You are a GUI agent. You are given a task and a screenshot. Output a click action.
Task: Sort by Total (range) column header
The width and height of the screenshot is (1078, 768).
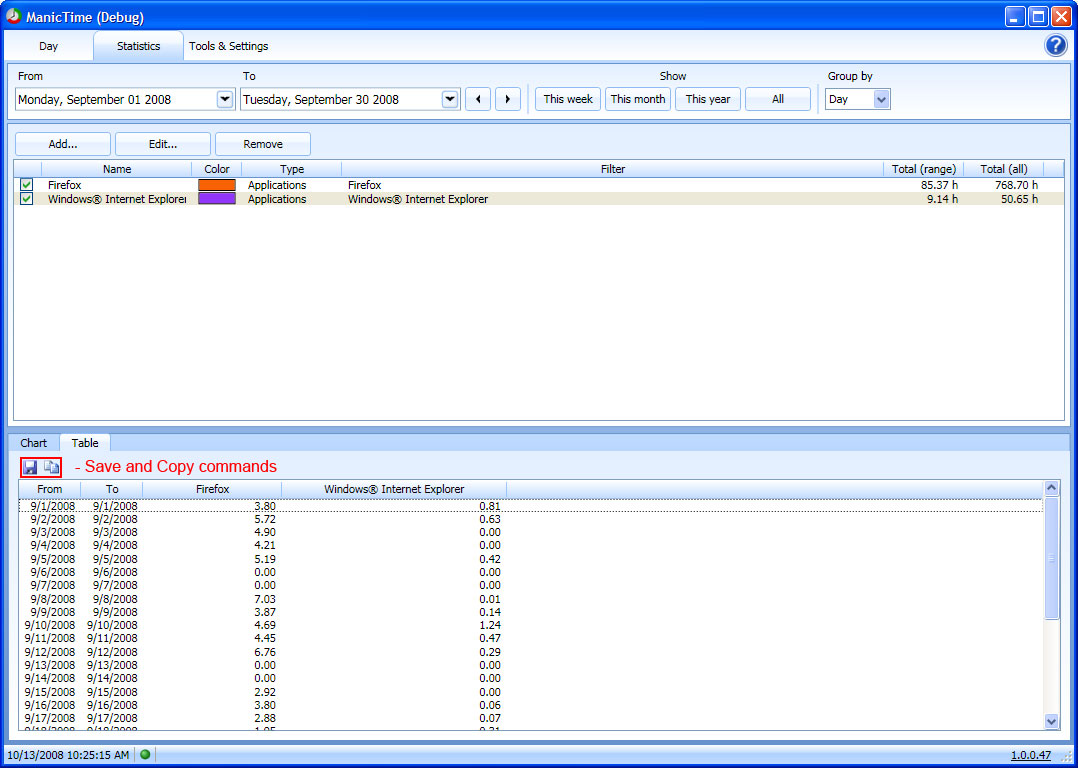924,169
